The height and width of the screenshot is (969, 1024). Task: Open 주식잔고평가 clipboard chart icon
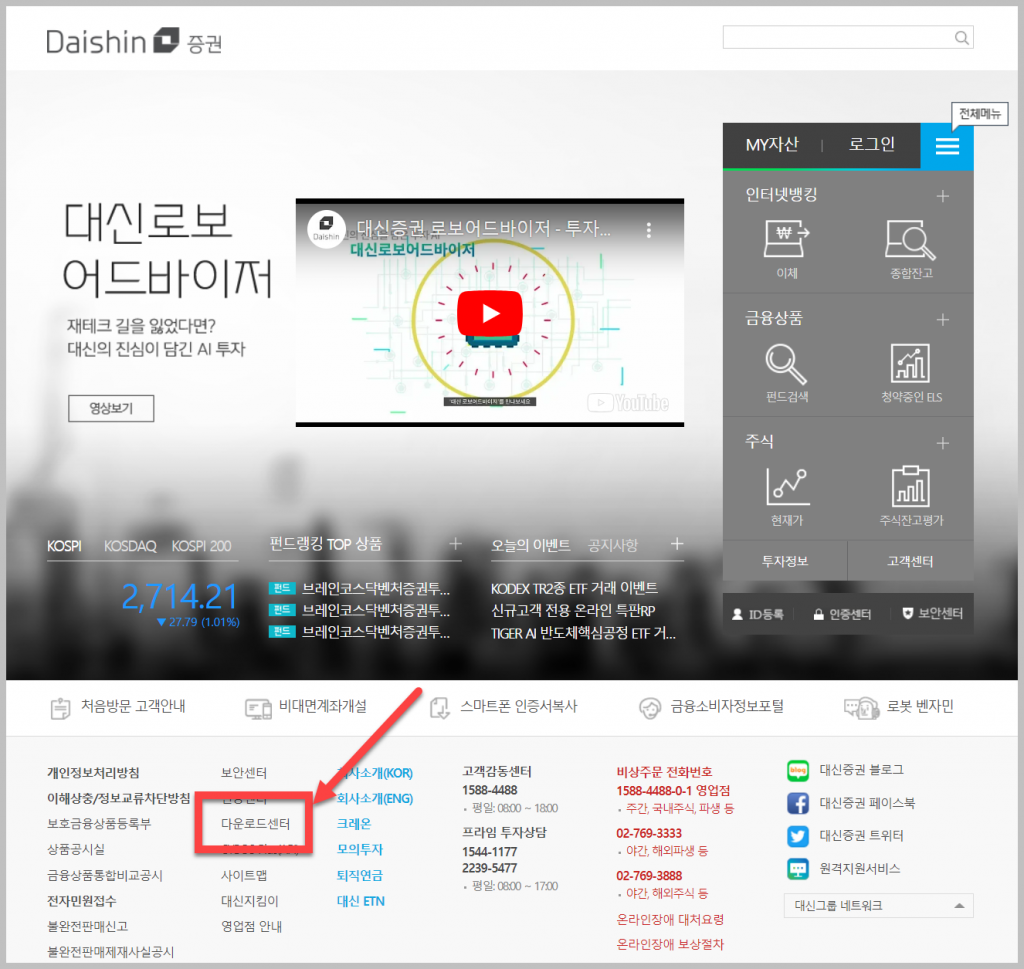910,486
